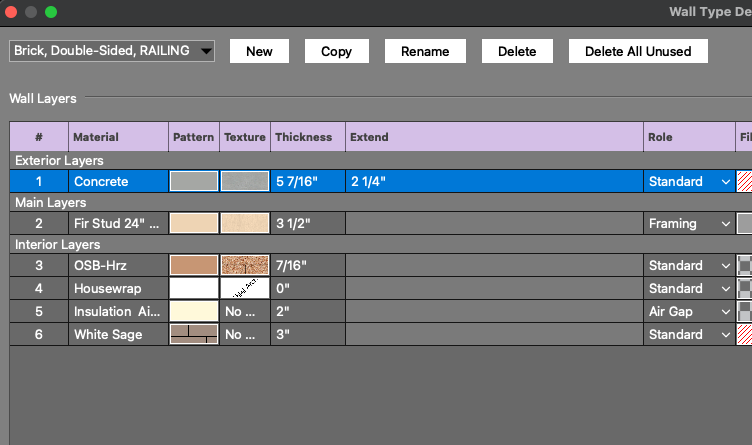
Task: Click the OSB-Hrz fill style swatch
Action: tap(744, 265)
